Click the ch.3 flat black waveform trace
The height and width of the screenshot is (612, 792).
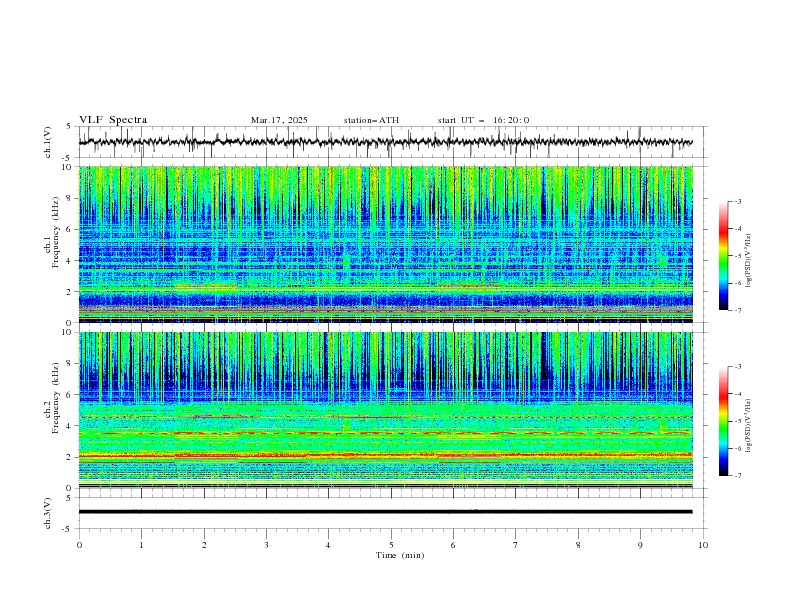click(385, 512)
